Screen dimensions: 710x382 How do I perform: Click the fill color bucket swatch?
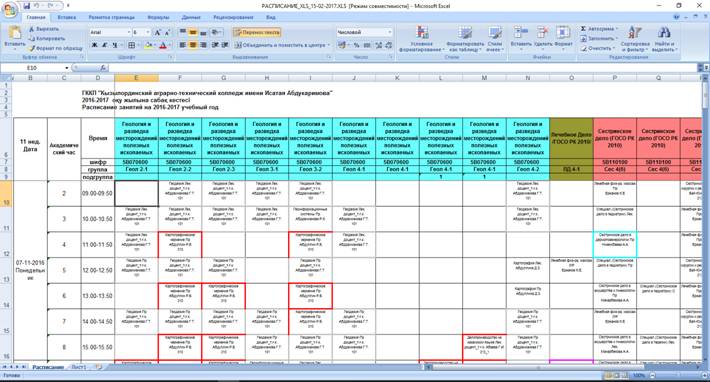point(148,45)
